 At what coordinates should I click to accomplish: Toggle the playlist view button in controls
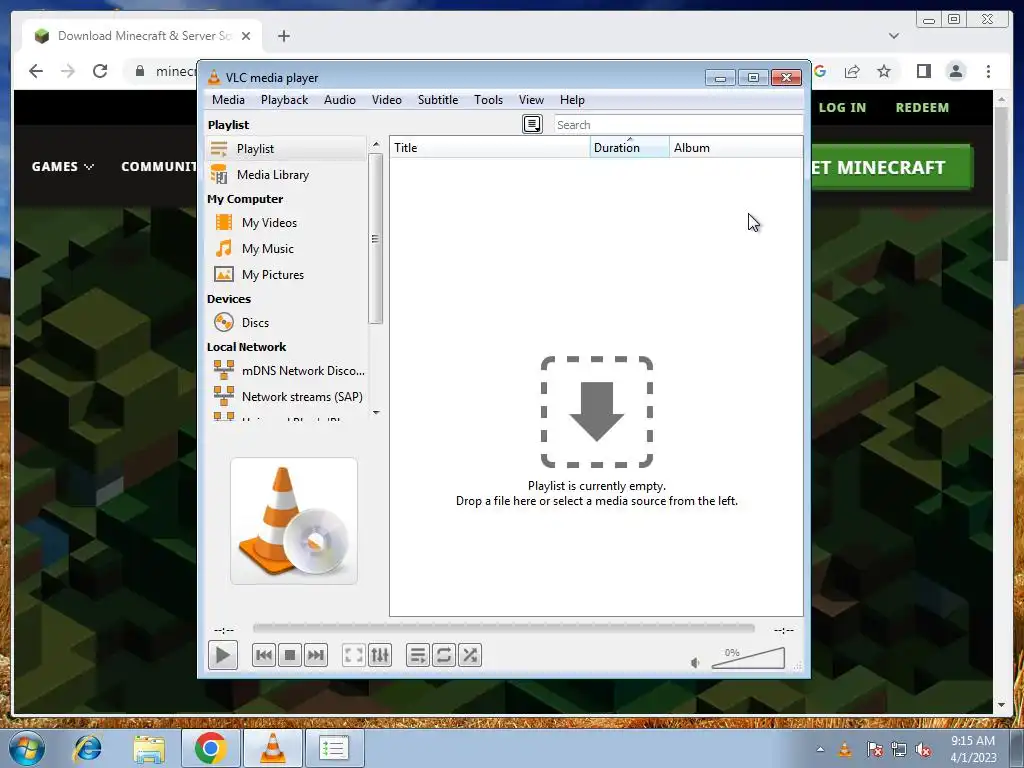pyautogui.click(x=417, y=655)
